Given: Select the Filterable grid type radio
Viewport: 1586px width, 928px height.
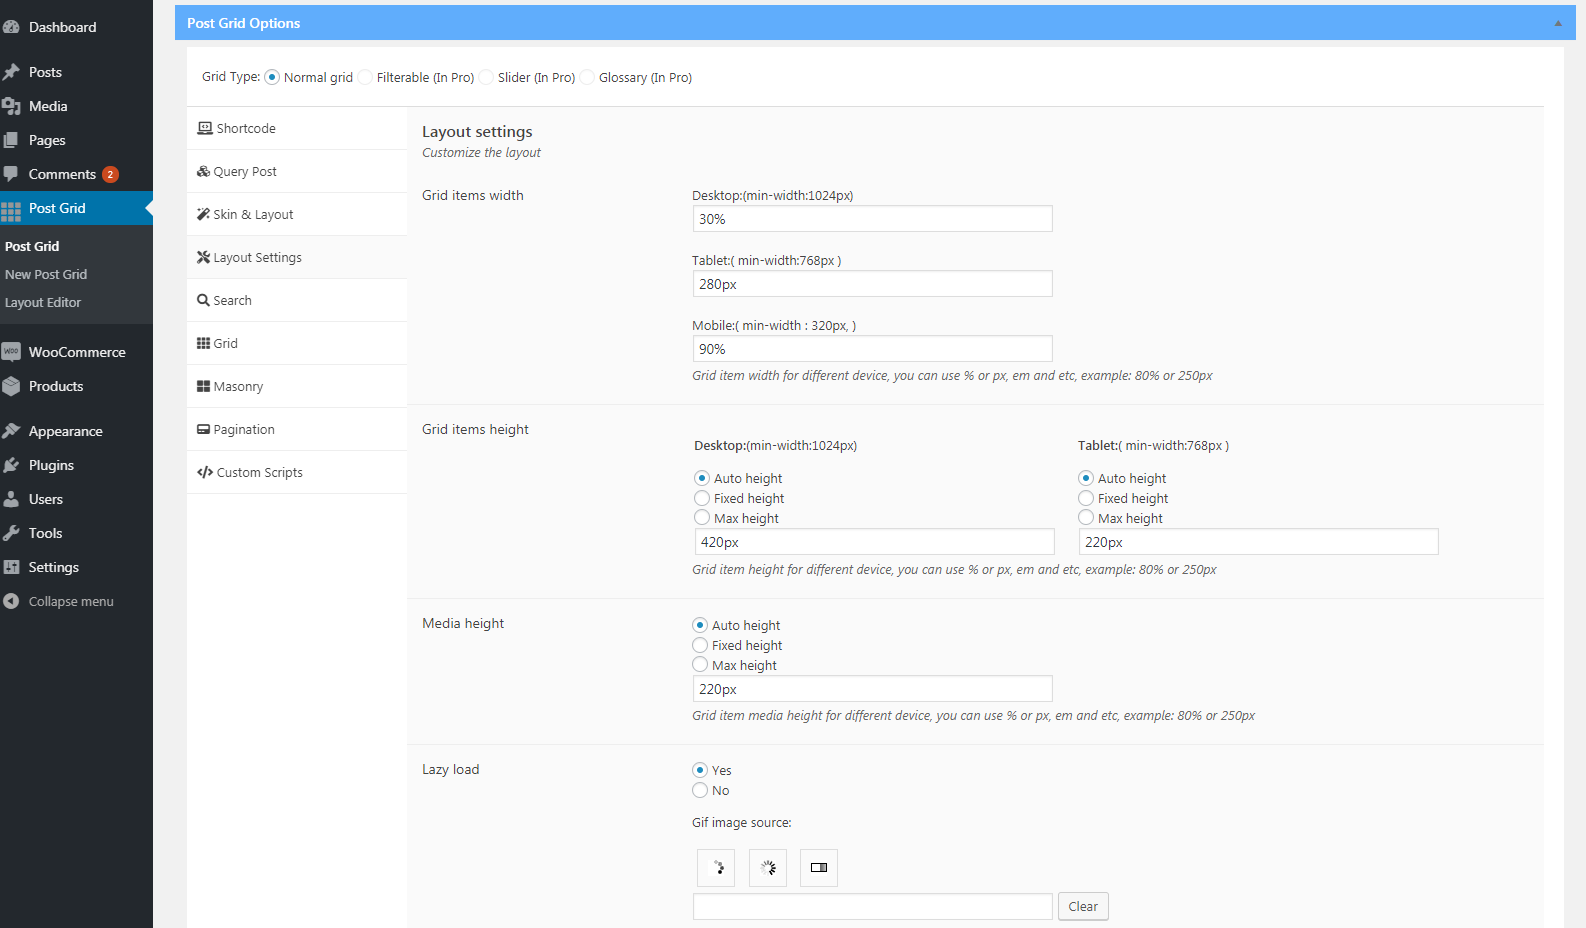Looking at the screenshot, I should coord(366,77).
